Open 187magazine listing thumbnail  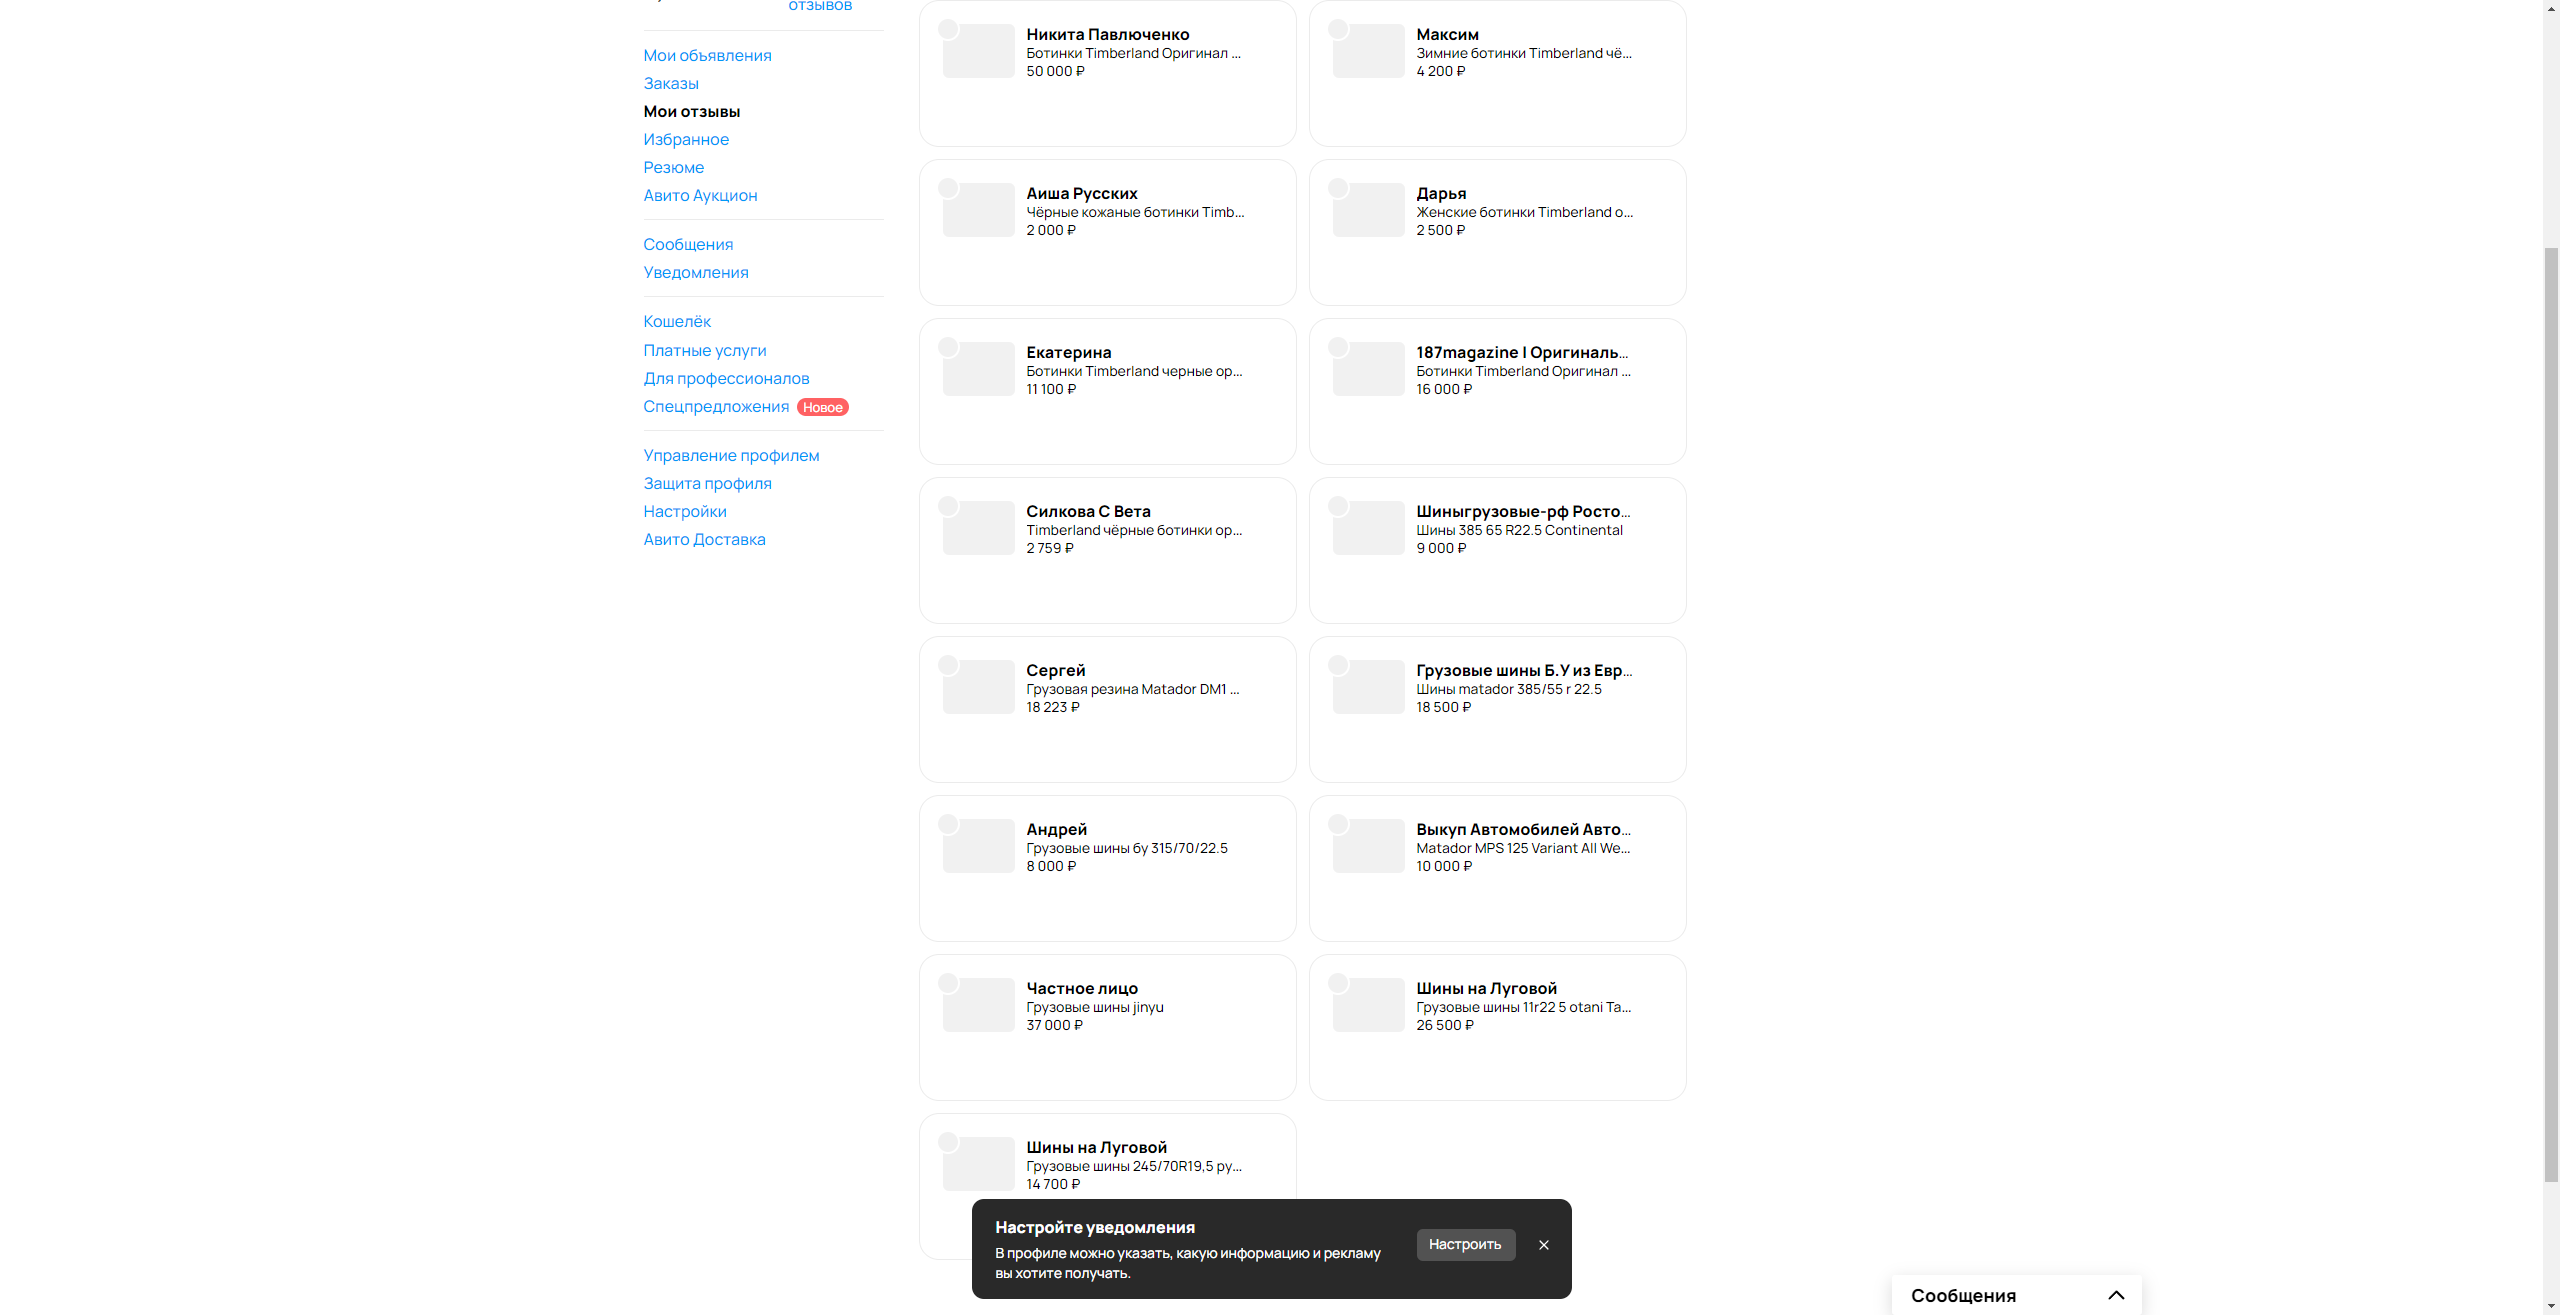coord(1370,370)
